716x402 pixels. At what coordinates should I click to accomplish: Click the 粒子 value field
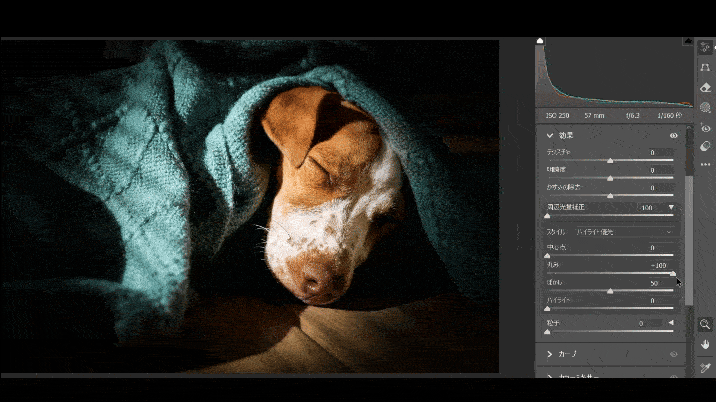(x=650, y=323)
